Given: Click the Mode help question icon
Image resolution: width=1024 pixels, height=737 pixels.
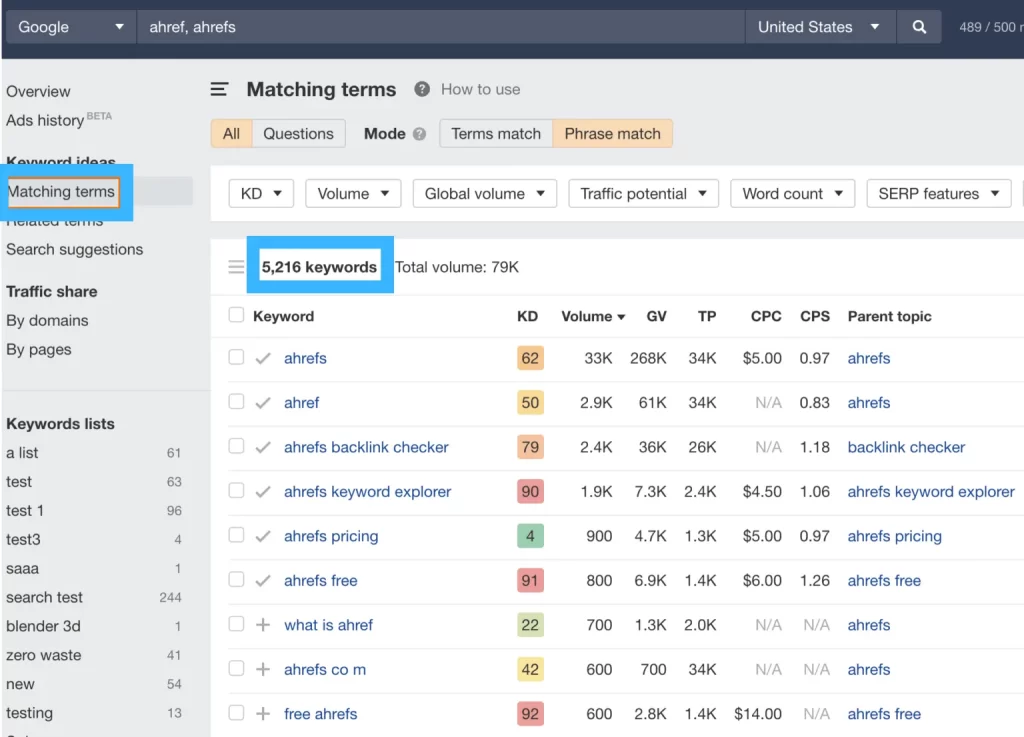Looking at the screenshot, I should [419, 134].
